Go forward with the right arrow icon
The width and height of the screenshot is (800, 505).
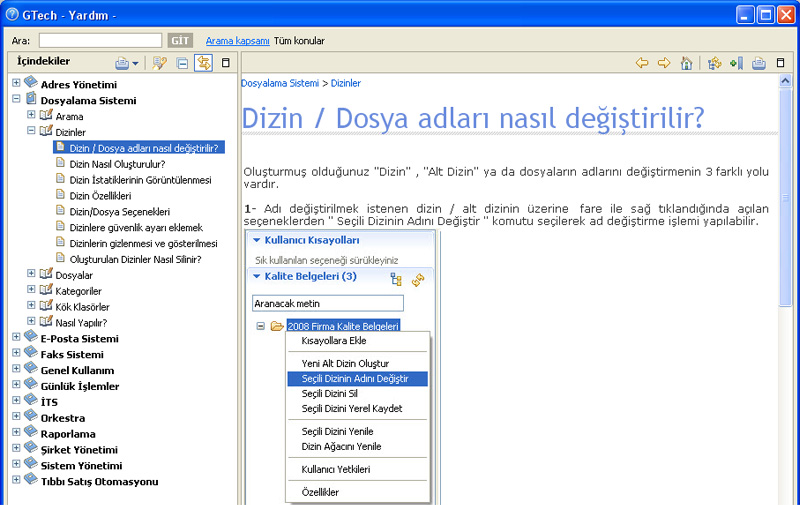(664, 63)
